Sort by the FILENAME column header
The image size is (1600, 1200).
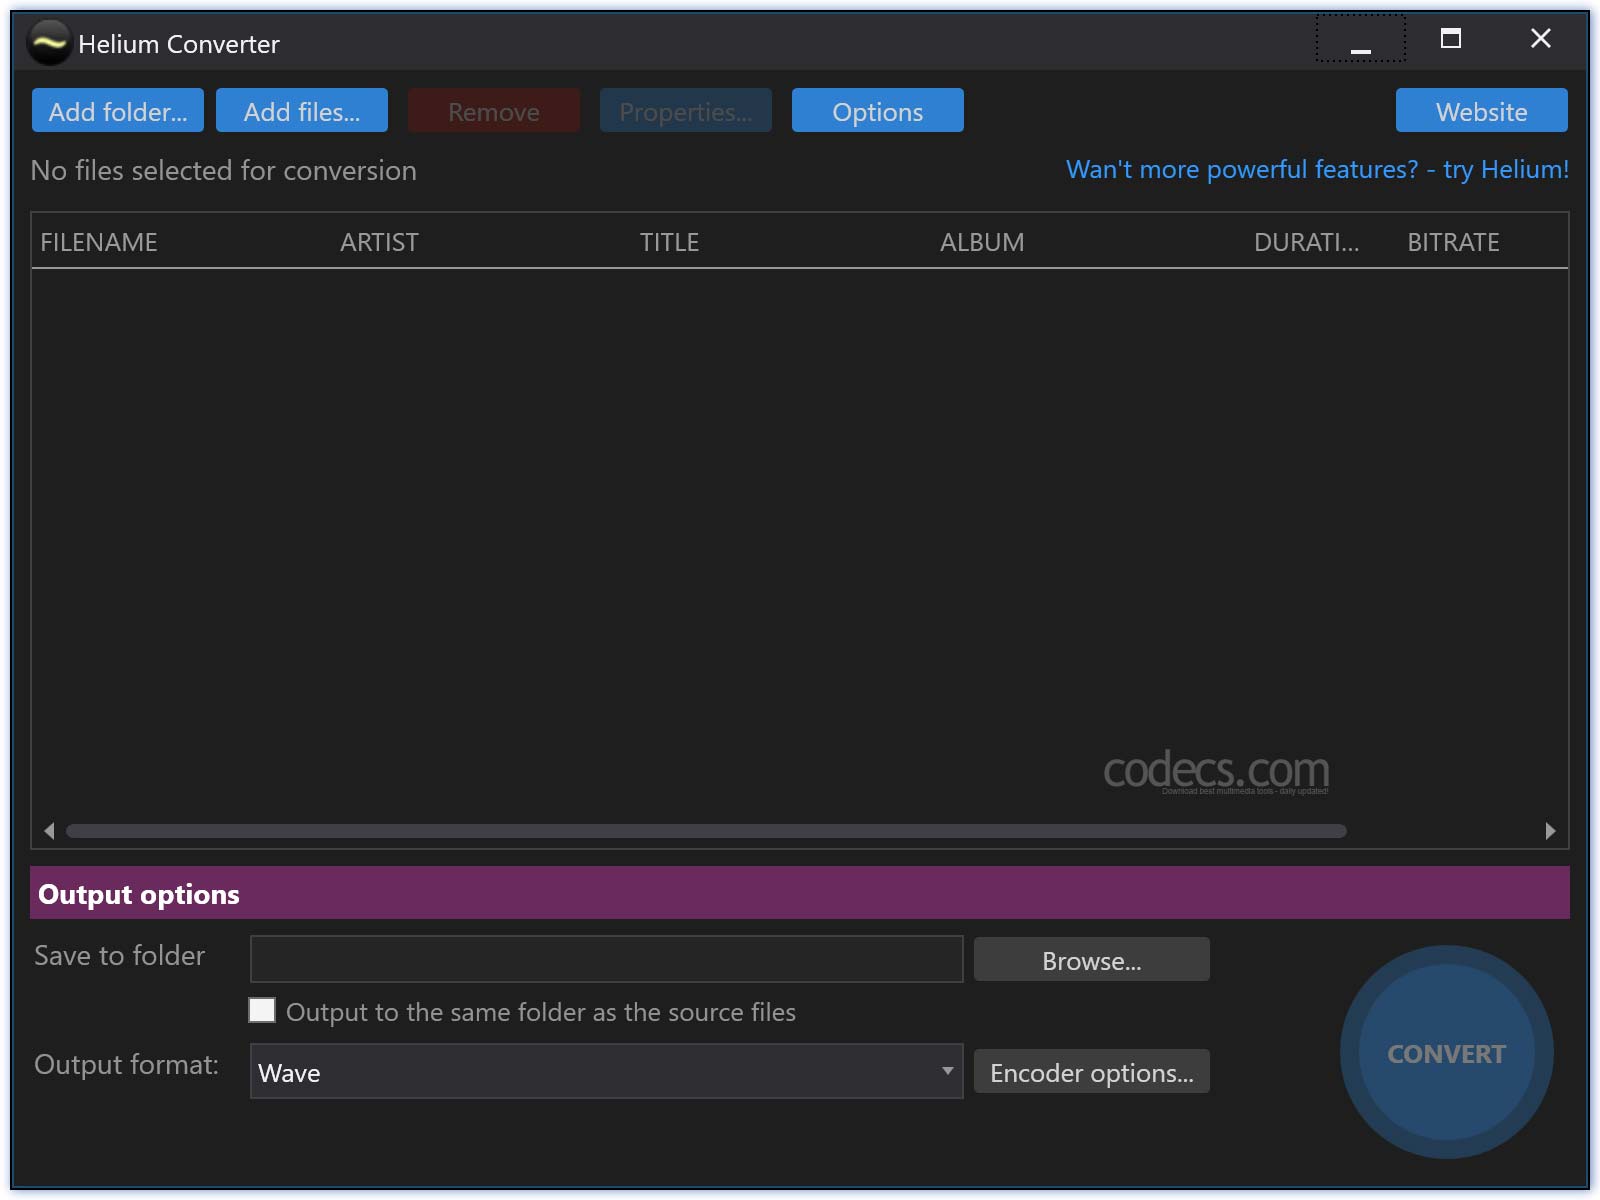pyautogui.click(x=99, y=242)
